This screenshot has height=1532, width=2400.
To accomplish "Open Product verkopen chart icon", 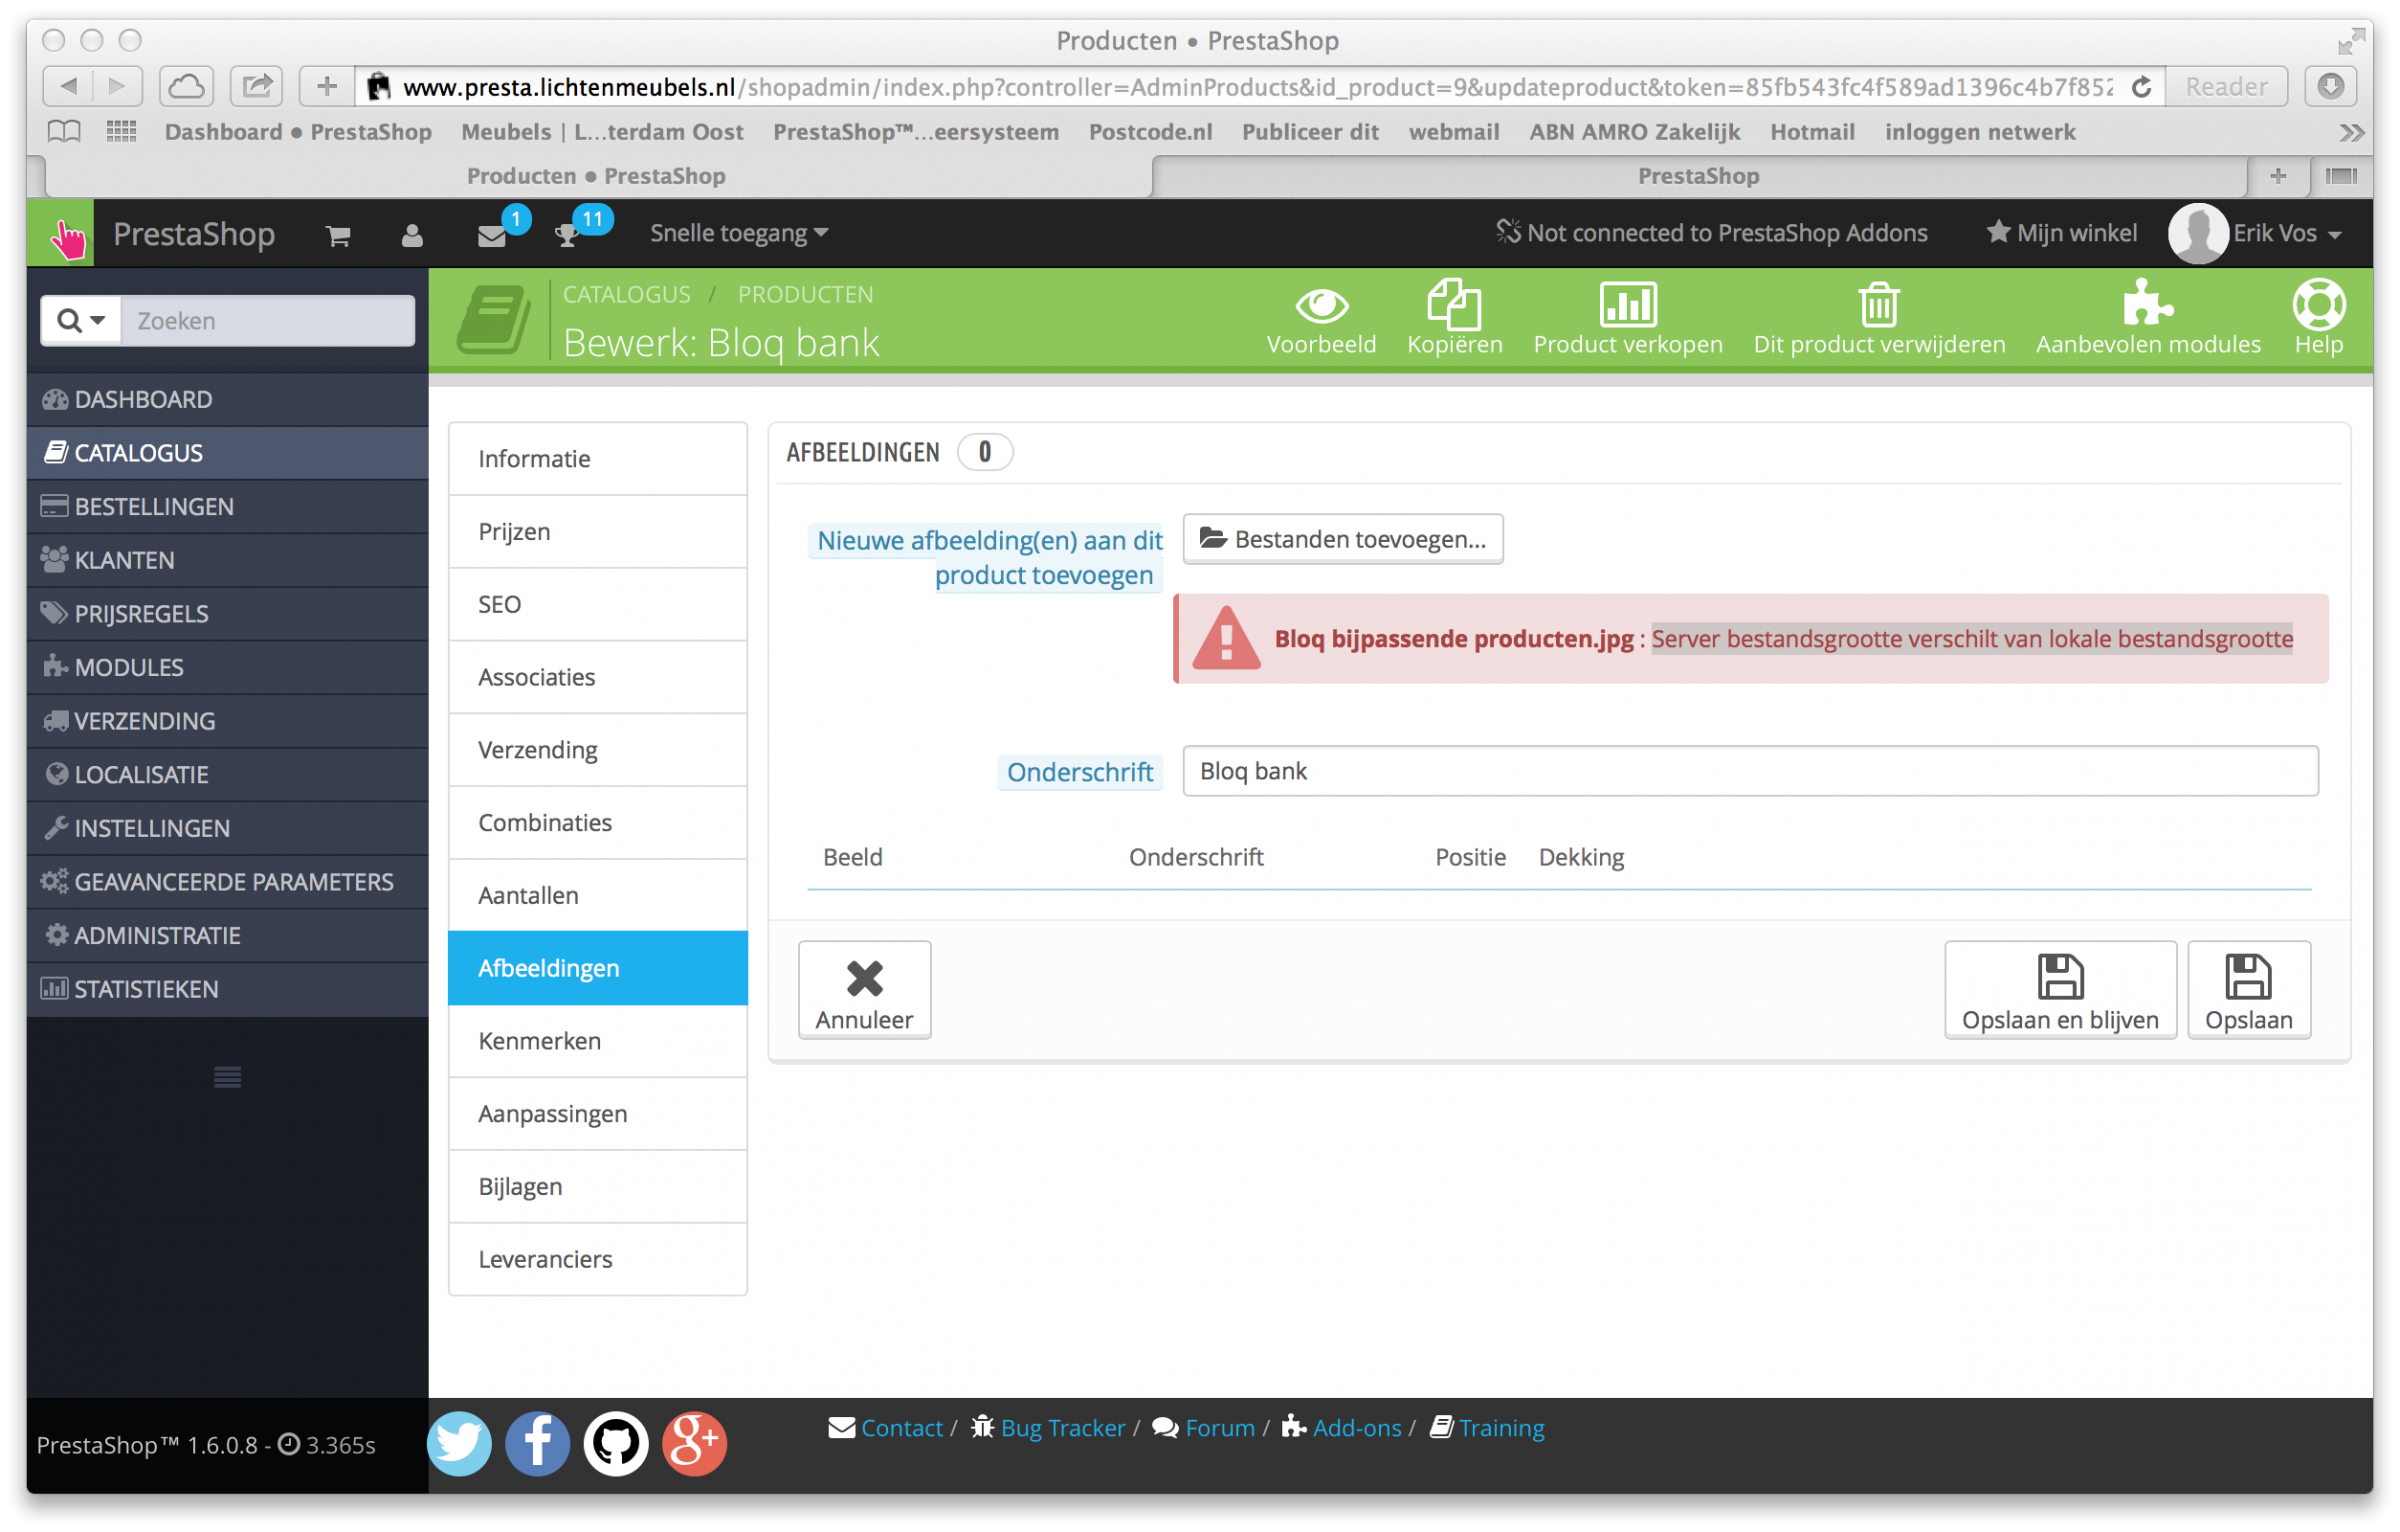I will [x=1627, y=304].
